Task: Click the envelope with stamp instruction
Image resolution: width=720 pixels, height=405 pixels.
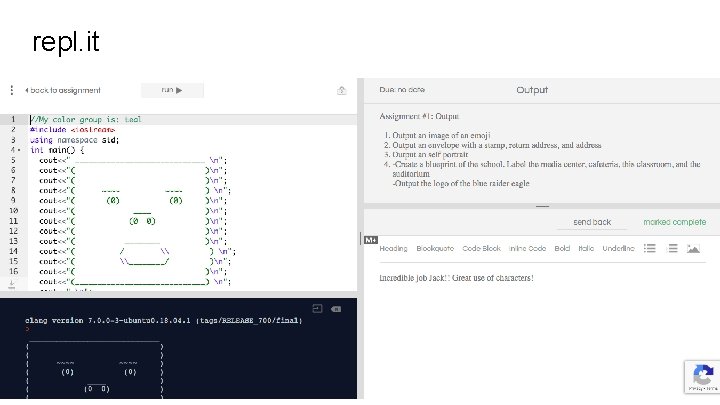Action: click(x=496, y=145)
